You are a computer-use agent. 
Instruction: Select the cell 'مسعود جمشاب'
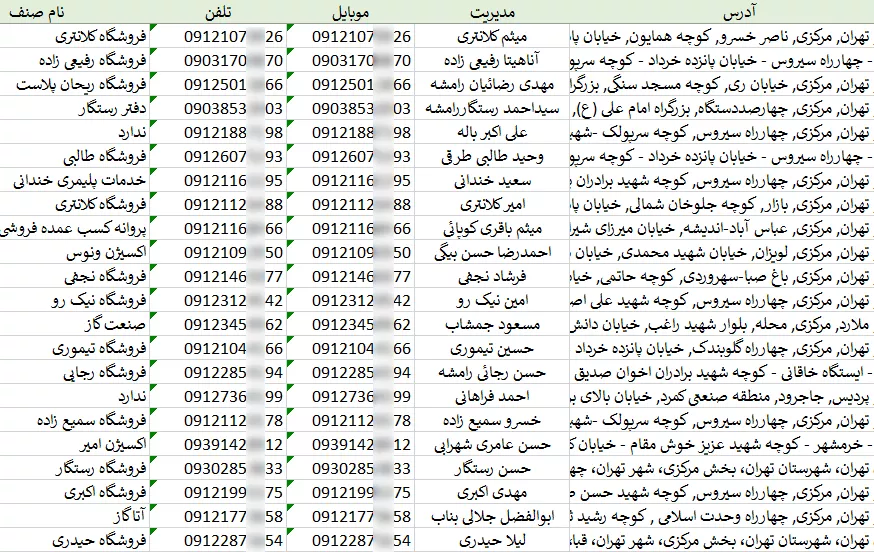click(492, 324)
